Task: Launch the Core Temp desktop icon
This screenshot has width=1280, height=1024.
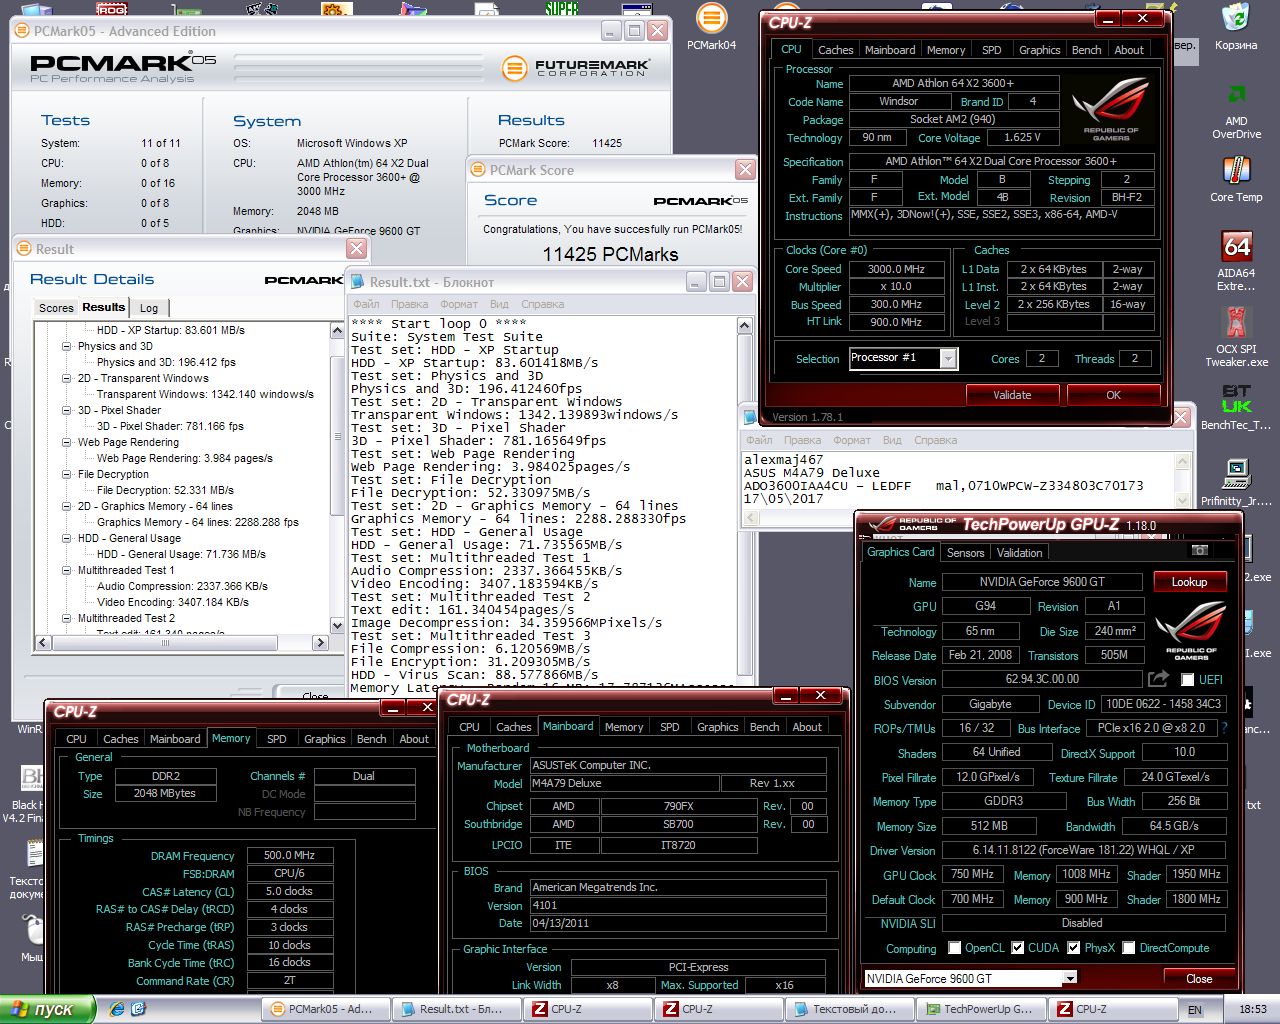Action: coord(1236,180)
